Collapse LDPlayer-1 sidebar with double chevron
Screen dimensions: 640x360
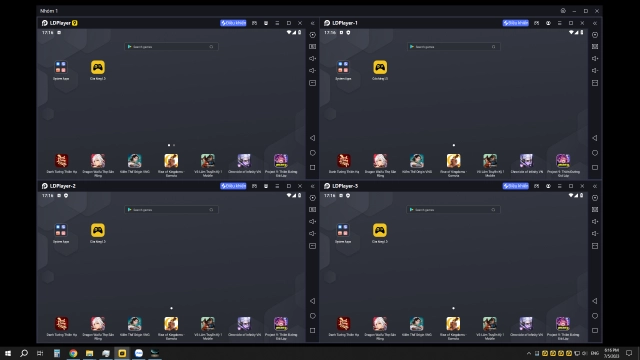click(595, 23)
